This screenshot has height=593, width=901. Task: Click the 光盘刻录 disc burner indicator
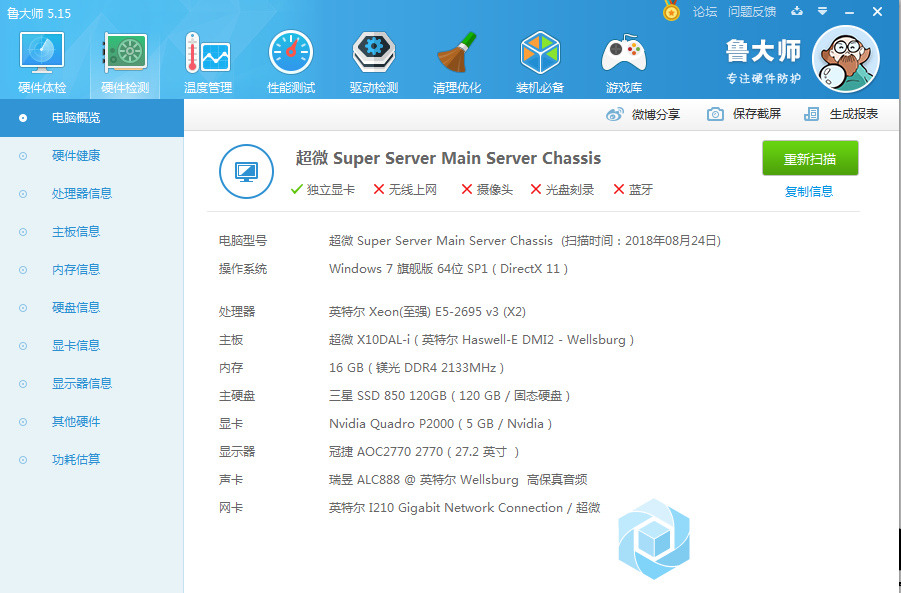tap(562, 190)
